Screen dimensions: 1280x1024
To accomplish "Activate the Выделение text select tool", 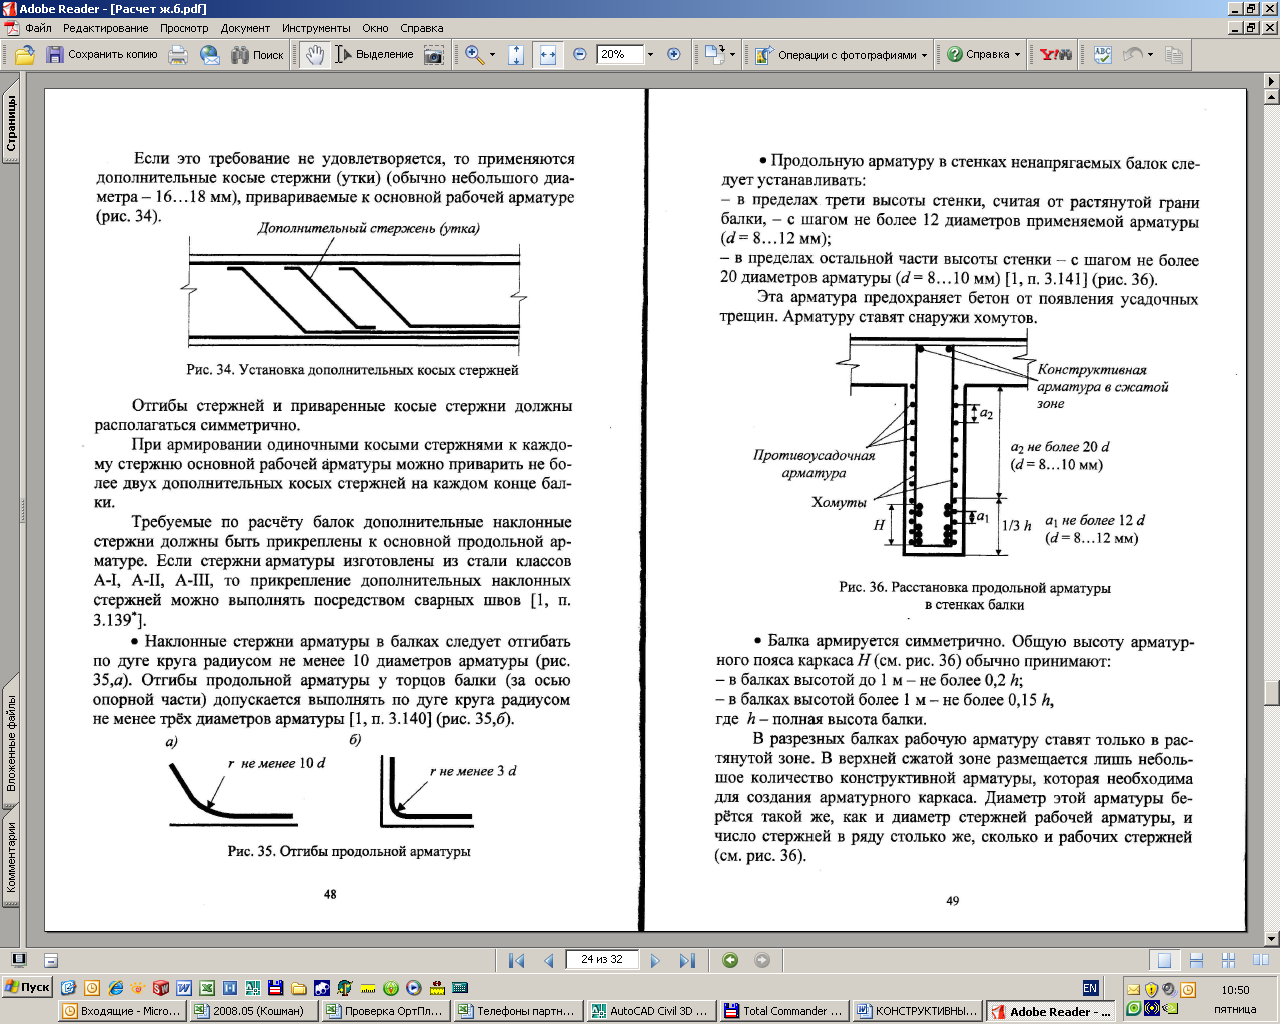I will pos(374,55).
